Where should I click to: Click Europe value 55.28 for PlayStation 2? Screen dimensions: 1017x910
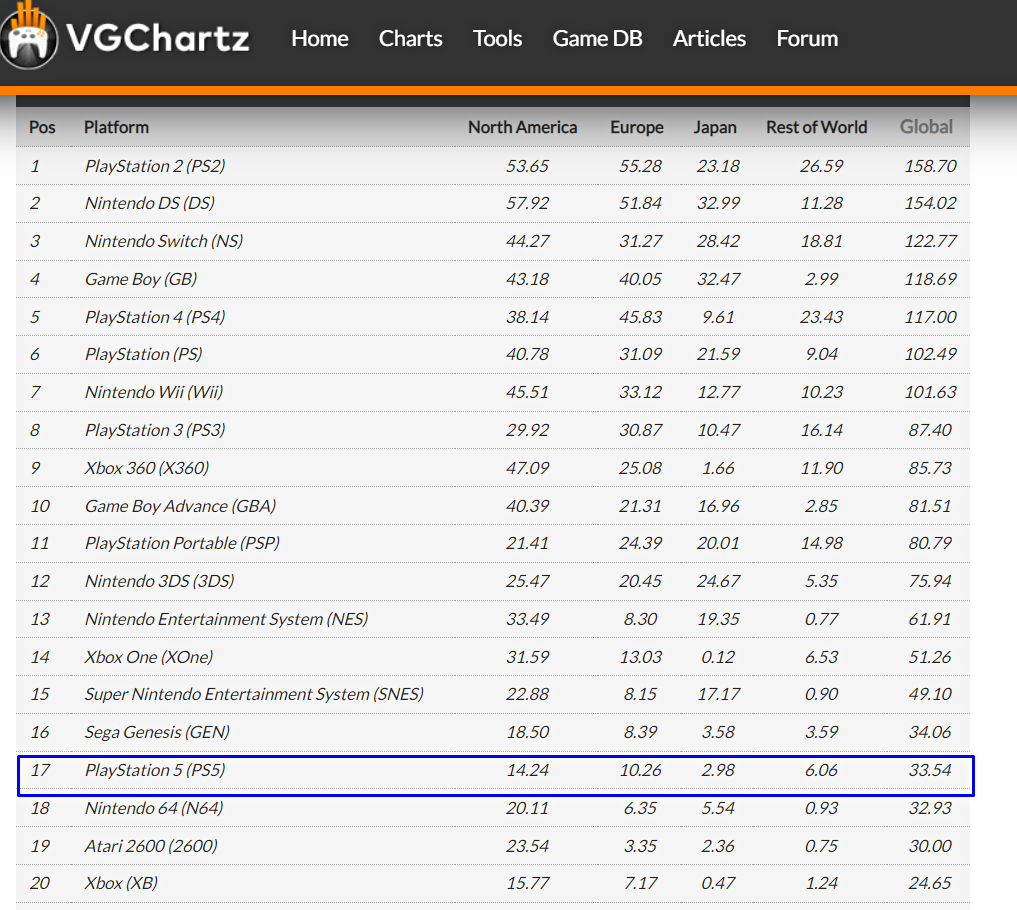pyautogui.click(x=640, y=166)
